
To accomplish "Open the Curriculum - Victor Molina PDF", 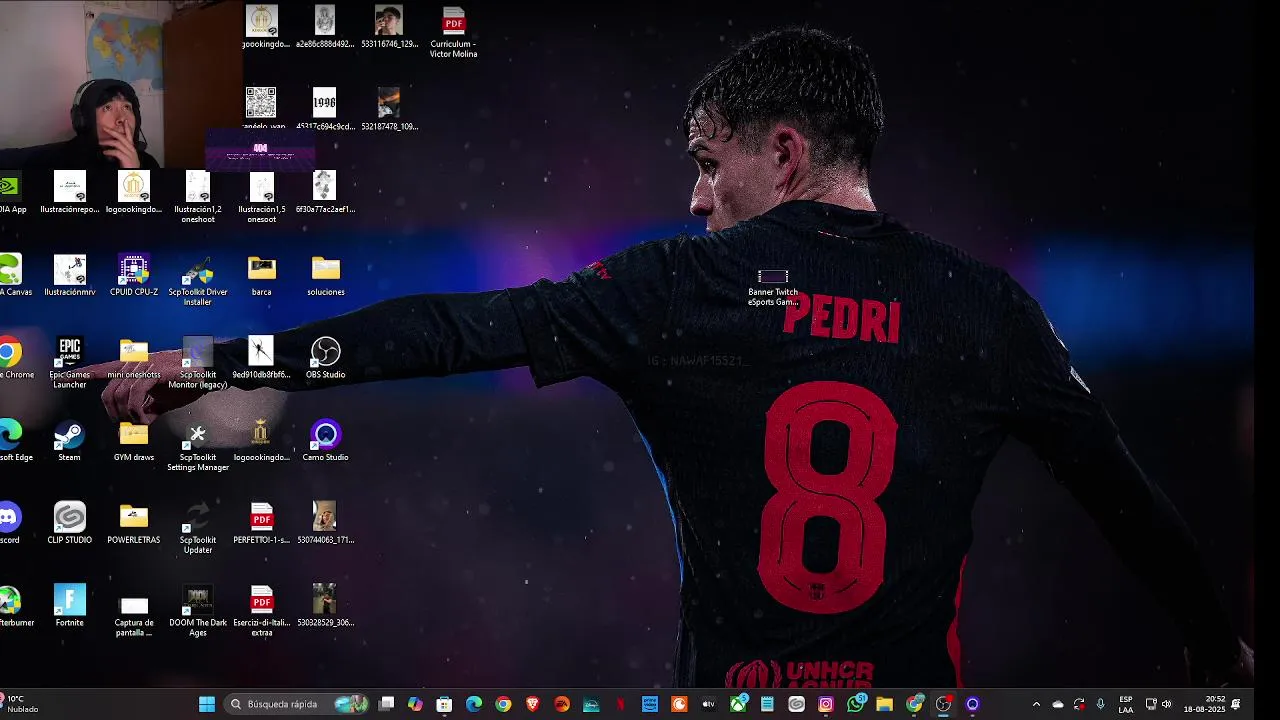I will [453, 33].
